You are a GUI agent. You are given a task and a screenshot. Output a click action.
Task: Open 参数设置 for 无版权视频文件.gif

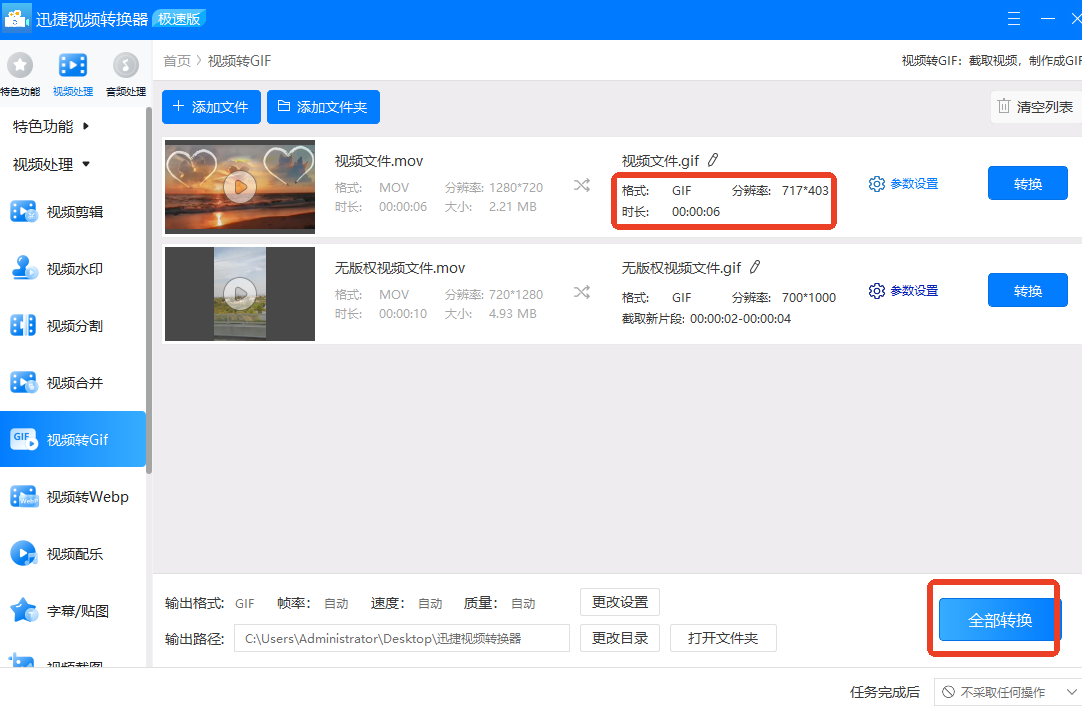tap(903, 291)
